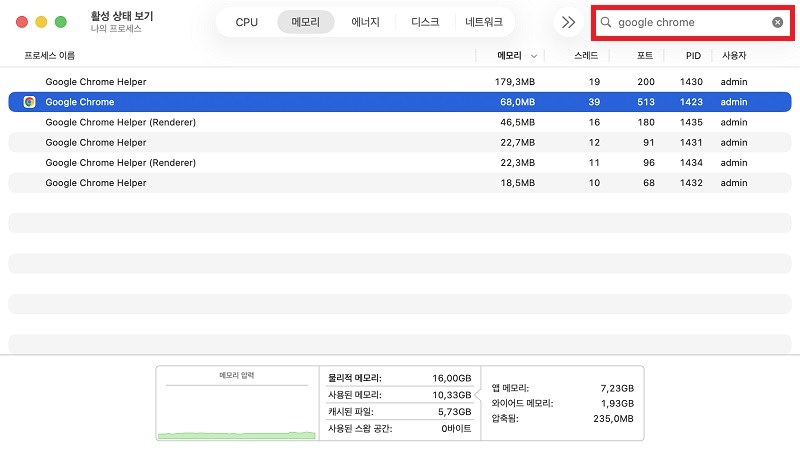The height and width of the screenshot is (453, 800).
Task: Click the 나의 프로세스 subtitle
Action: coord(116,29)
